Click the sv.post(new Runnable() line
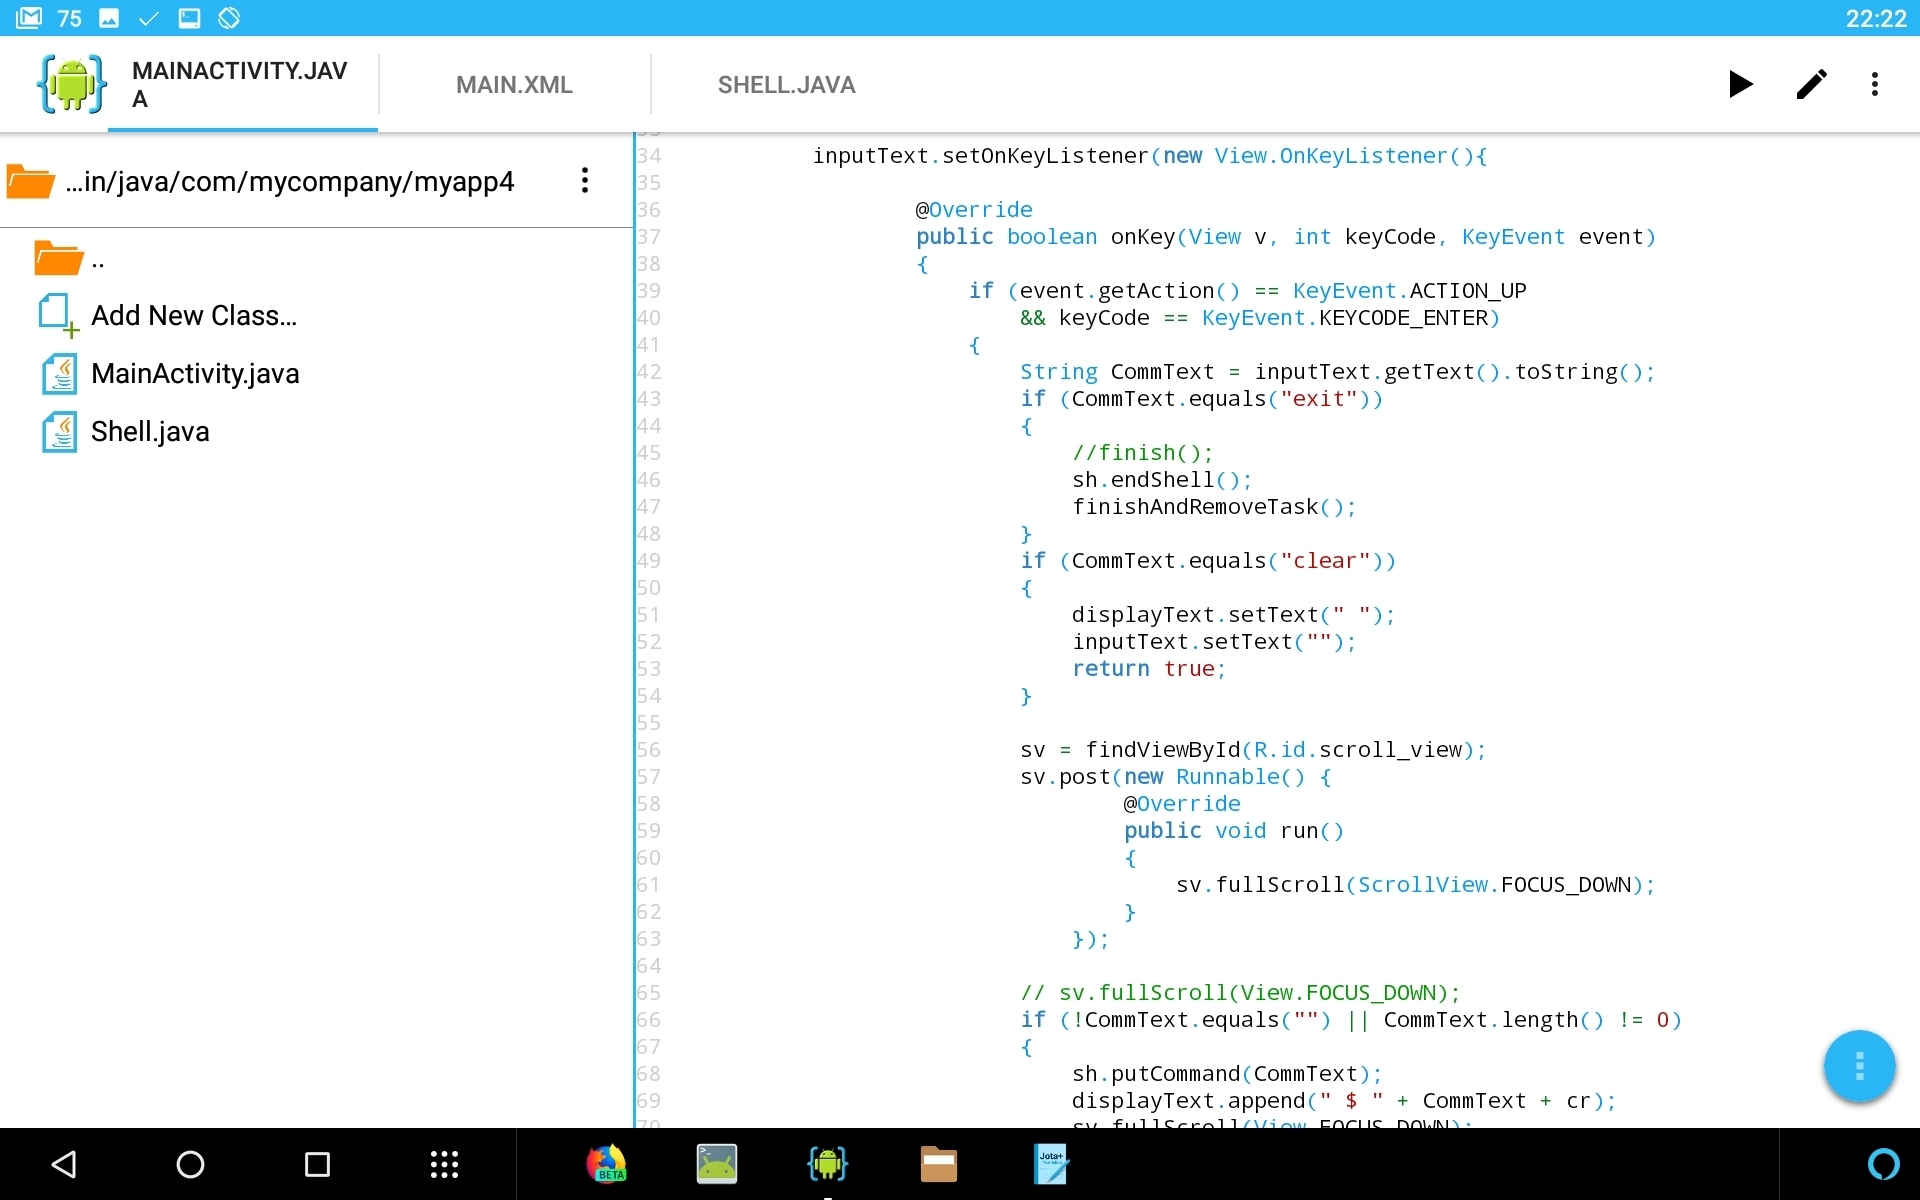1920x1200 pixels. (1175, 777)
